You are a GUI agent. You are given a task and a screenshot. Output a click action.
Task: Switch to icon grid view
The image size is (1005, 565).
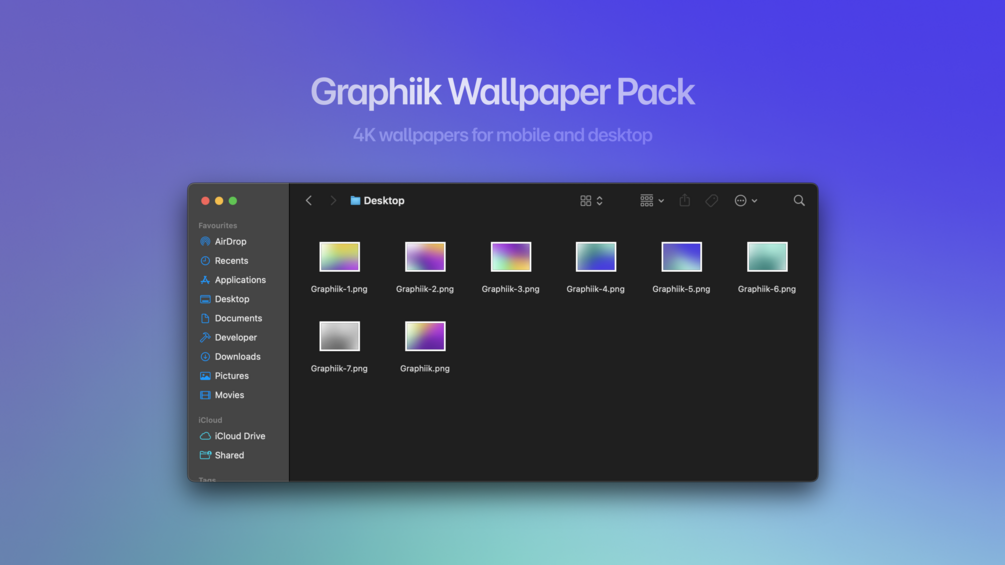pos(585,201)
